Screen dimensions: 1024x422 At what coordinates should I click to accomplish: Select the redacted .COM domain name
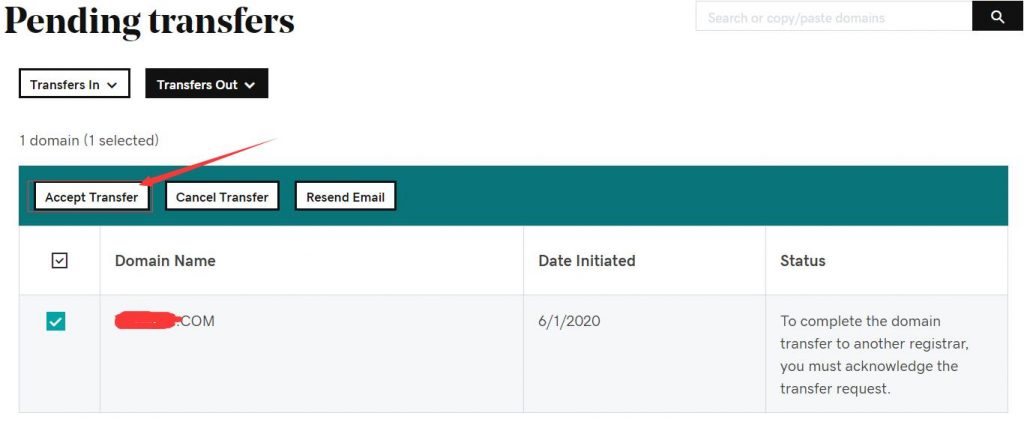[165, 321]
